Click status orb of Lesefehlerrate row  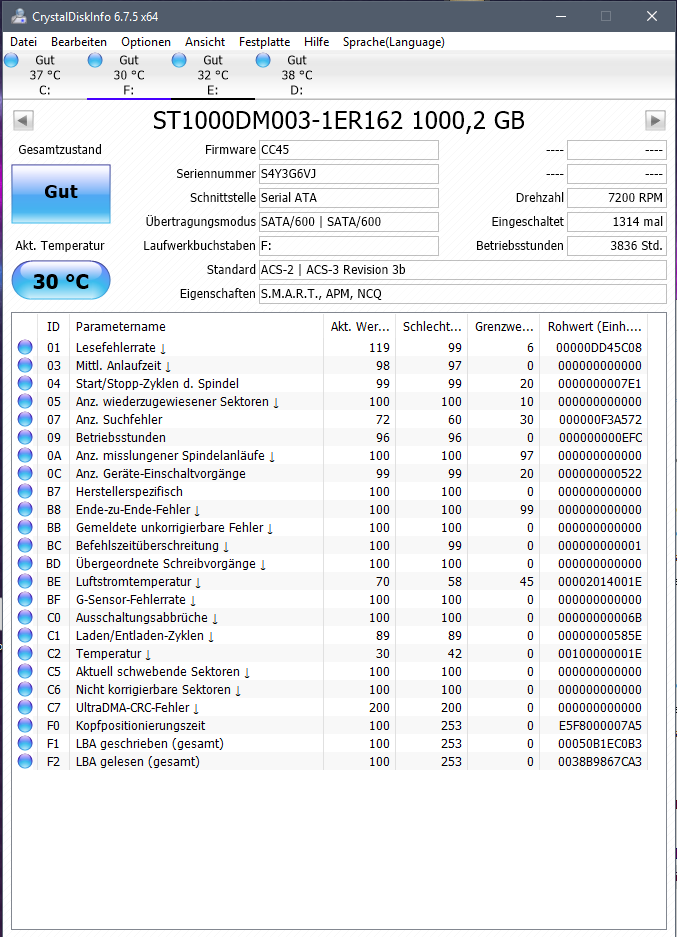point(25,347)
